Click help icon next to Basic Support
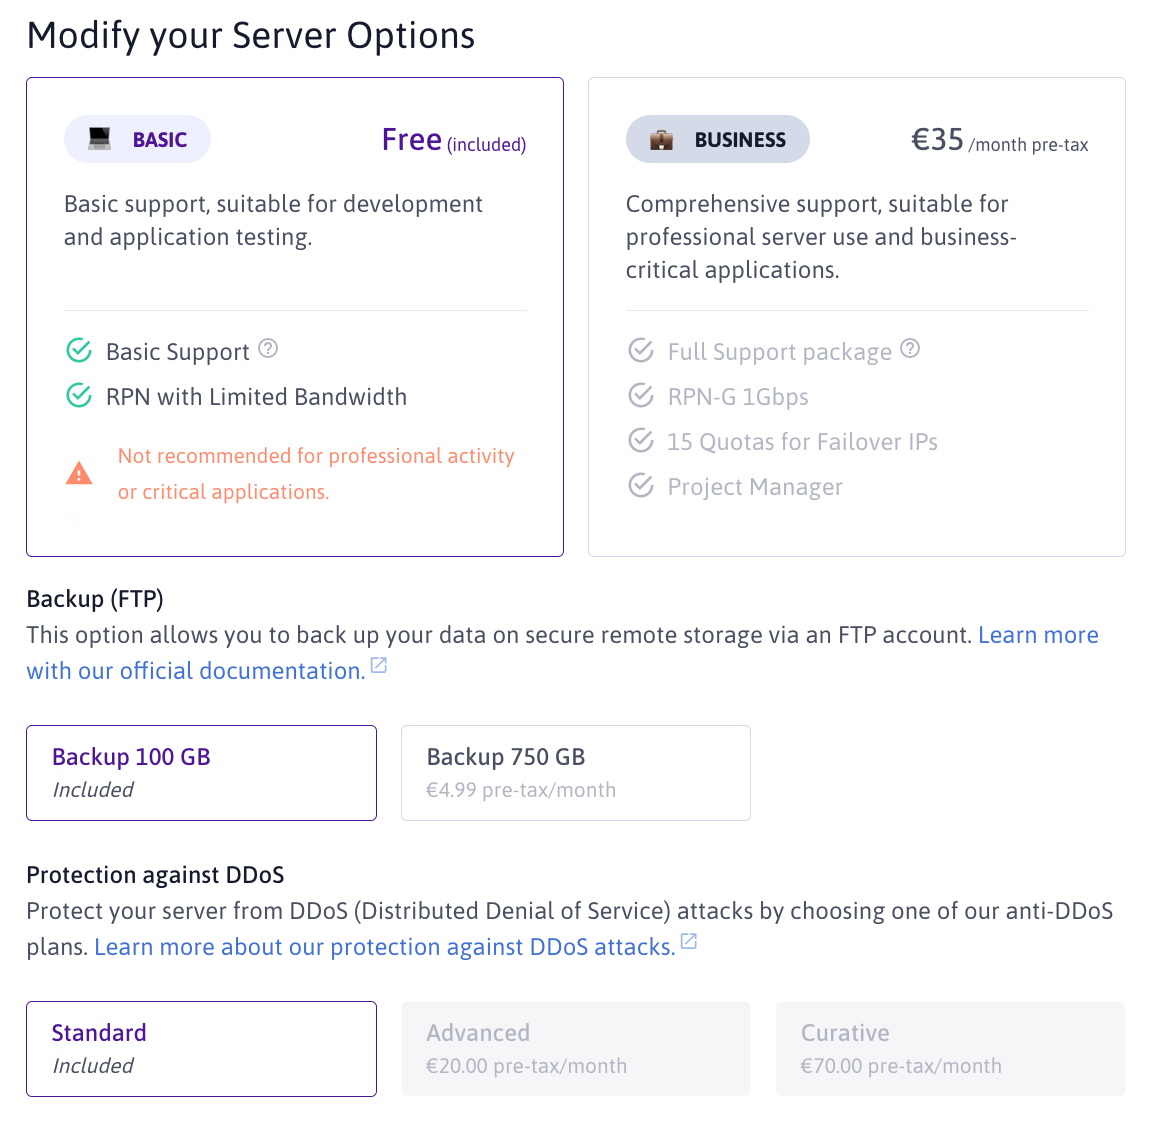The width and height of the screenshot is (1164, 1134). pyautogui.click(x=268, y=349)
